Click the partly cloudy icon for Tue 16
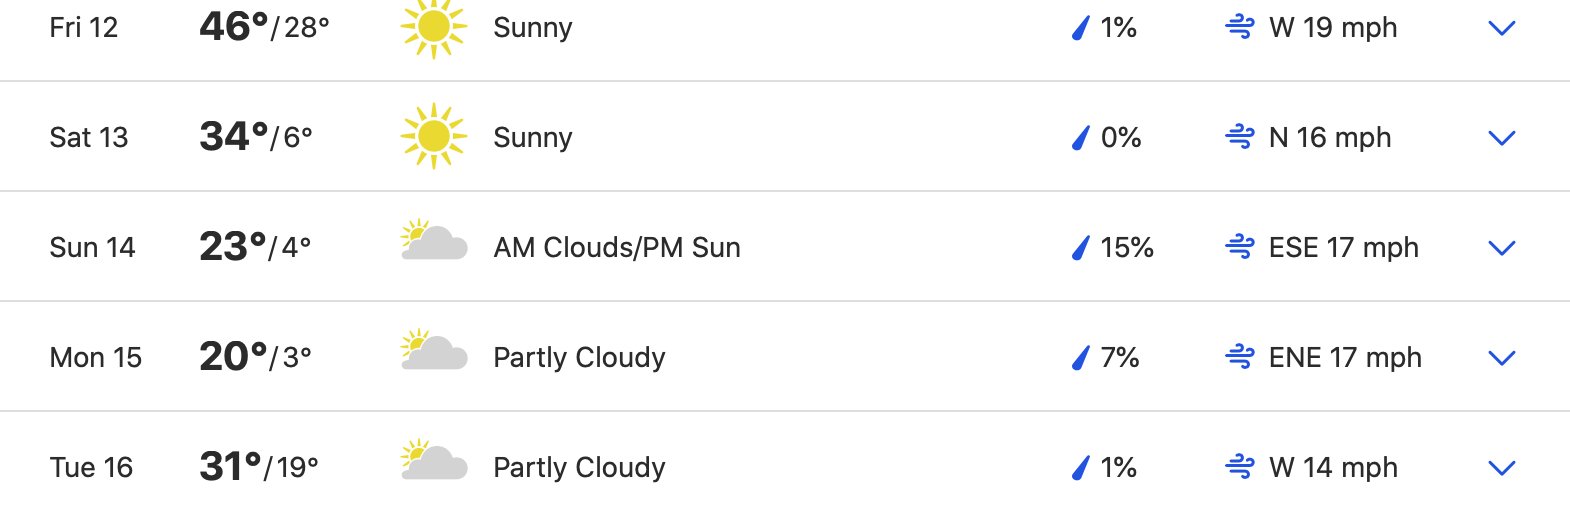This screenshot has height=520, width=1570. click(433, 461)
